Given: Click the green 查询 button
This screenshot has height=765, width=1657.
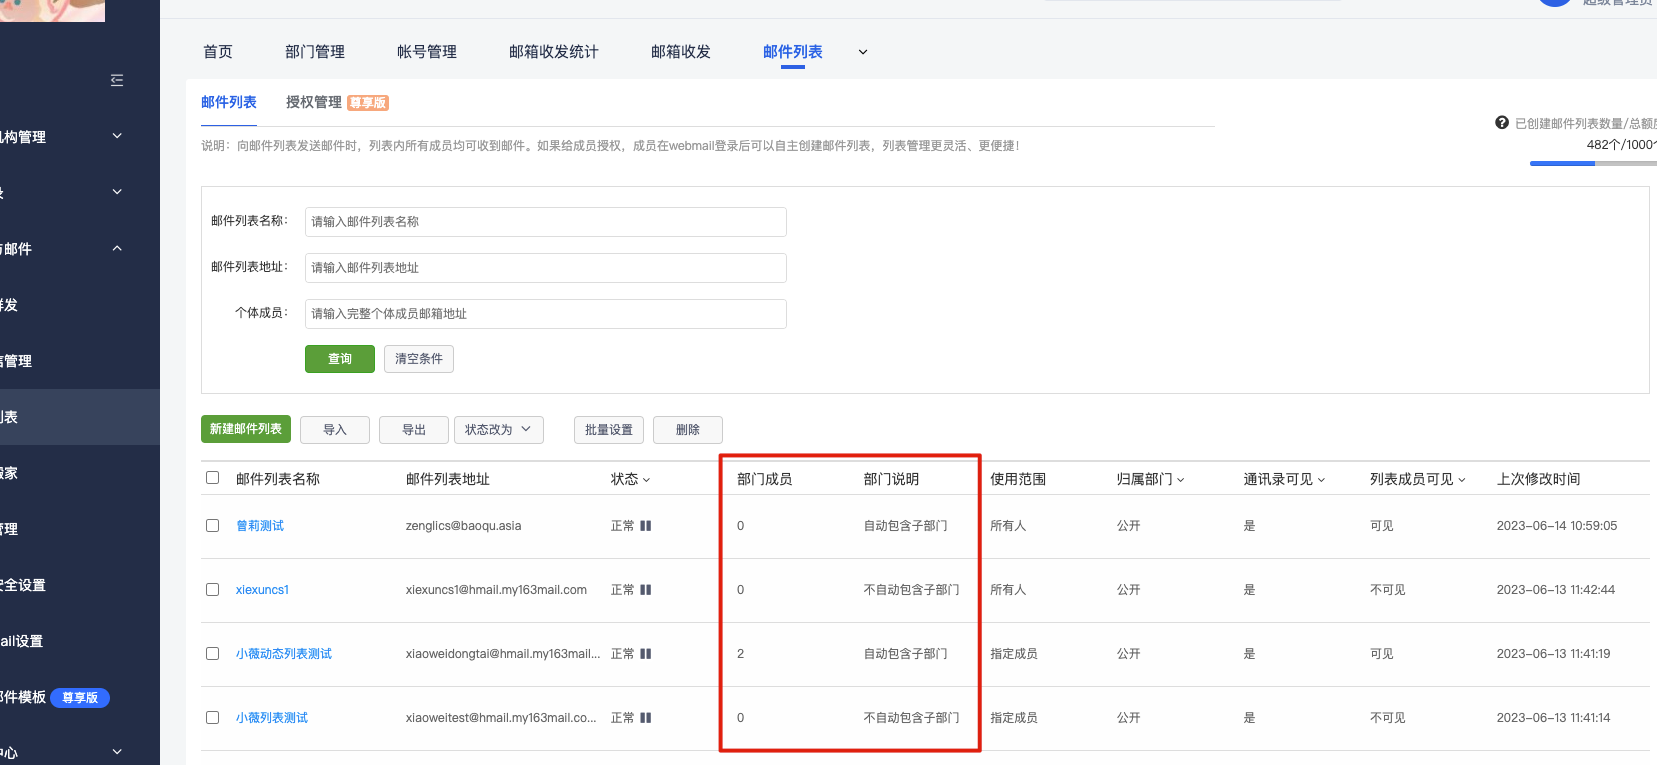Looking at the screenshot, I should pos(340,359).
